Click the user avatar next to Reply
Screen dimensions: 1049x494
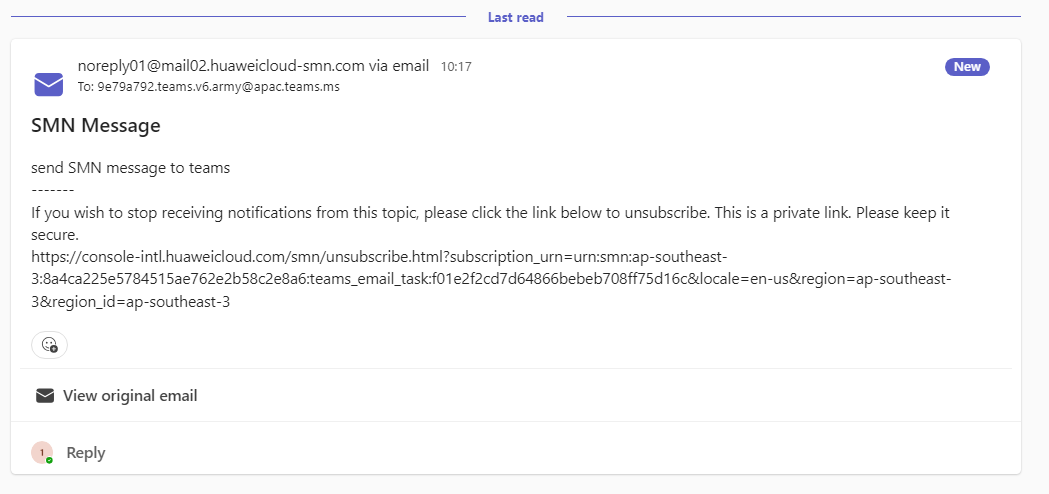click(42, 453)
